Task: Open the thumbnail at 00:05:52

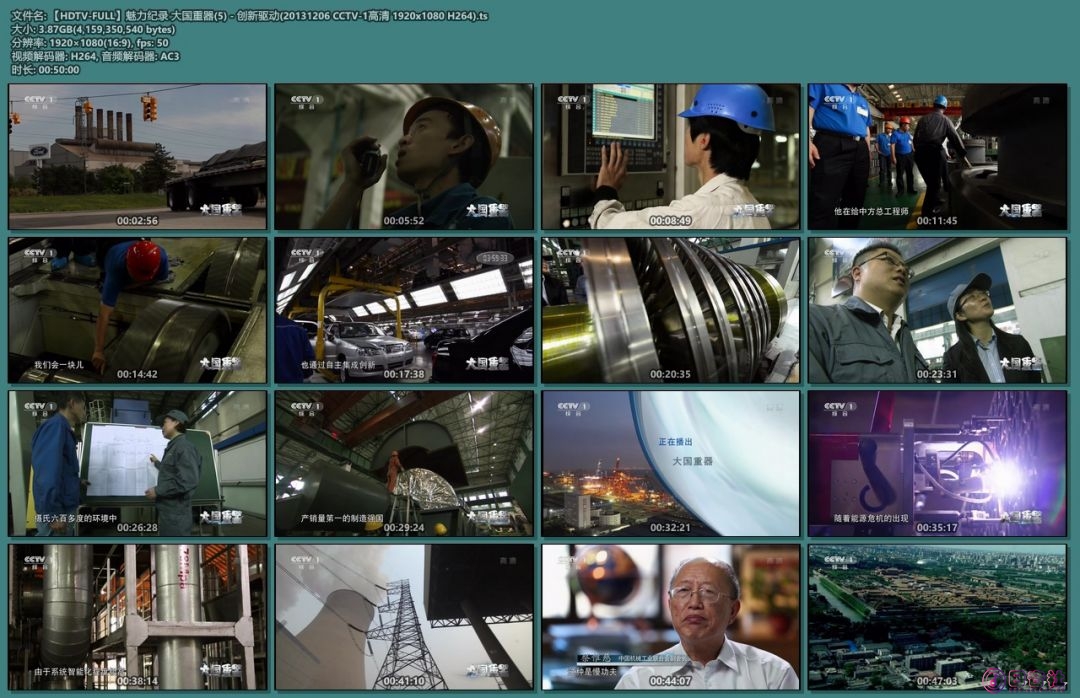Action: [x=404, y=156]
